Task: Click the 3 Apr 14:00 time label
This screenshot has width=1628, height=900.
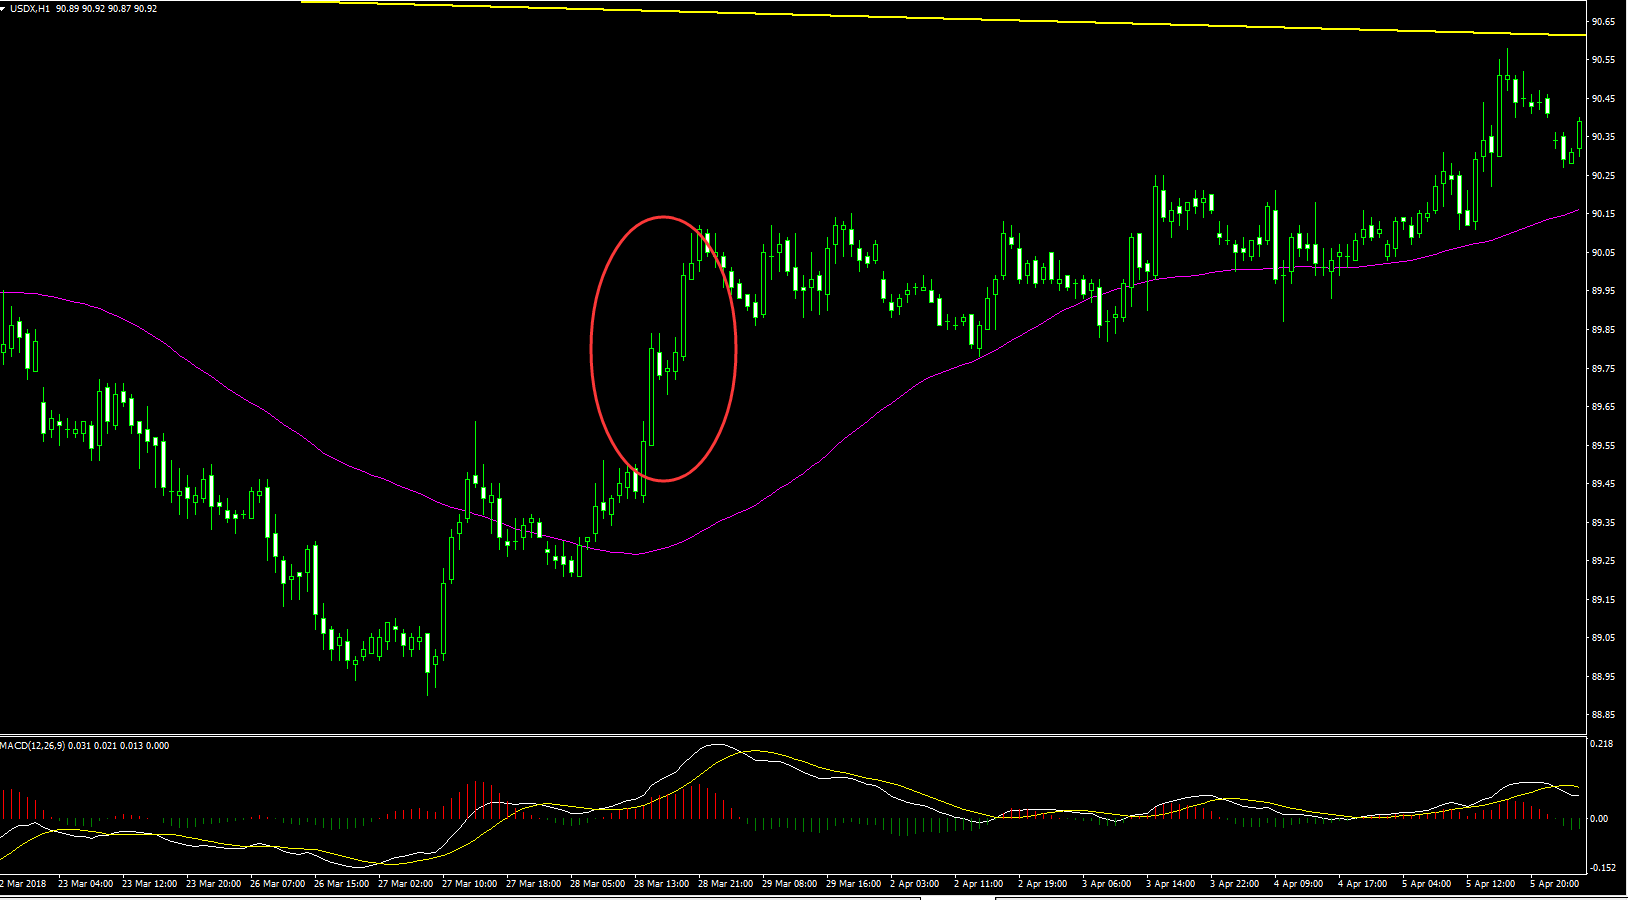Action: [1170, 884]
